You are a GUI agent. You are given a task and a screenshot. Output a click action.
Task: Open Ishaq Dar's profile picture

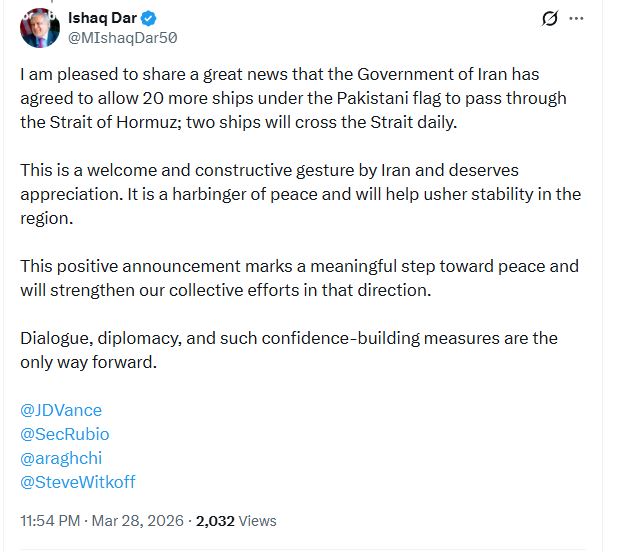[x=40, y=27]
